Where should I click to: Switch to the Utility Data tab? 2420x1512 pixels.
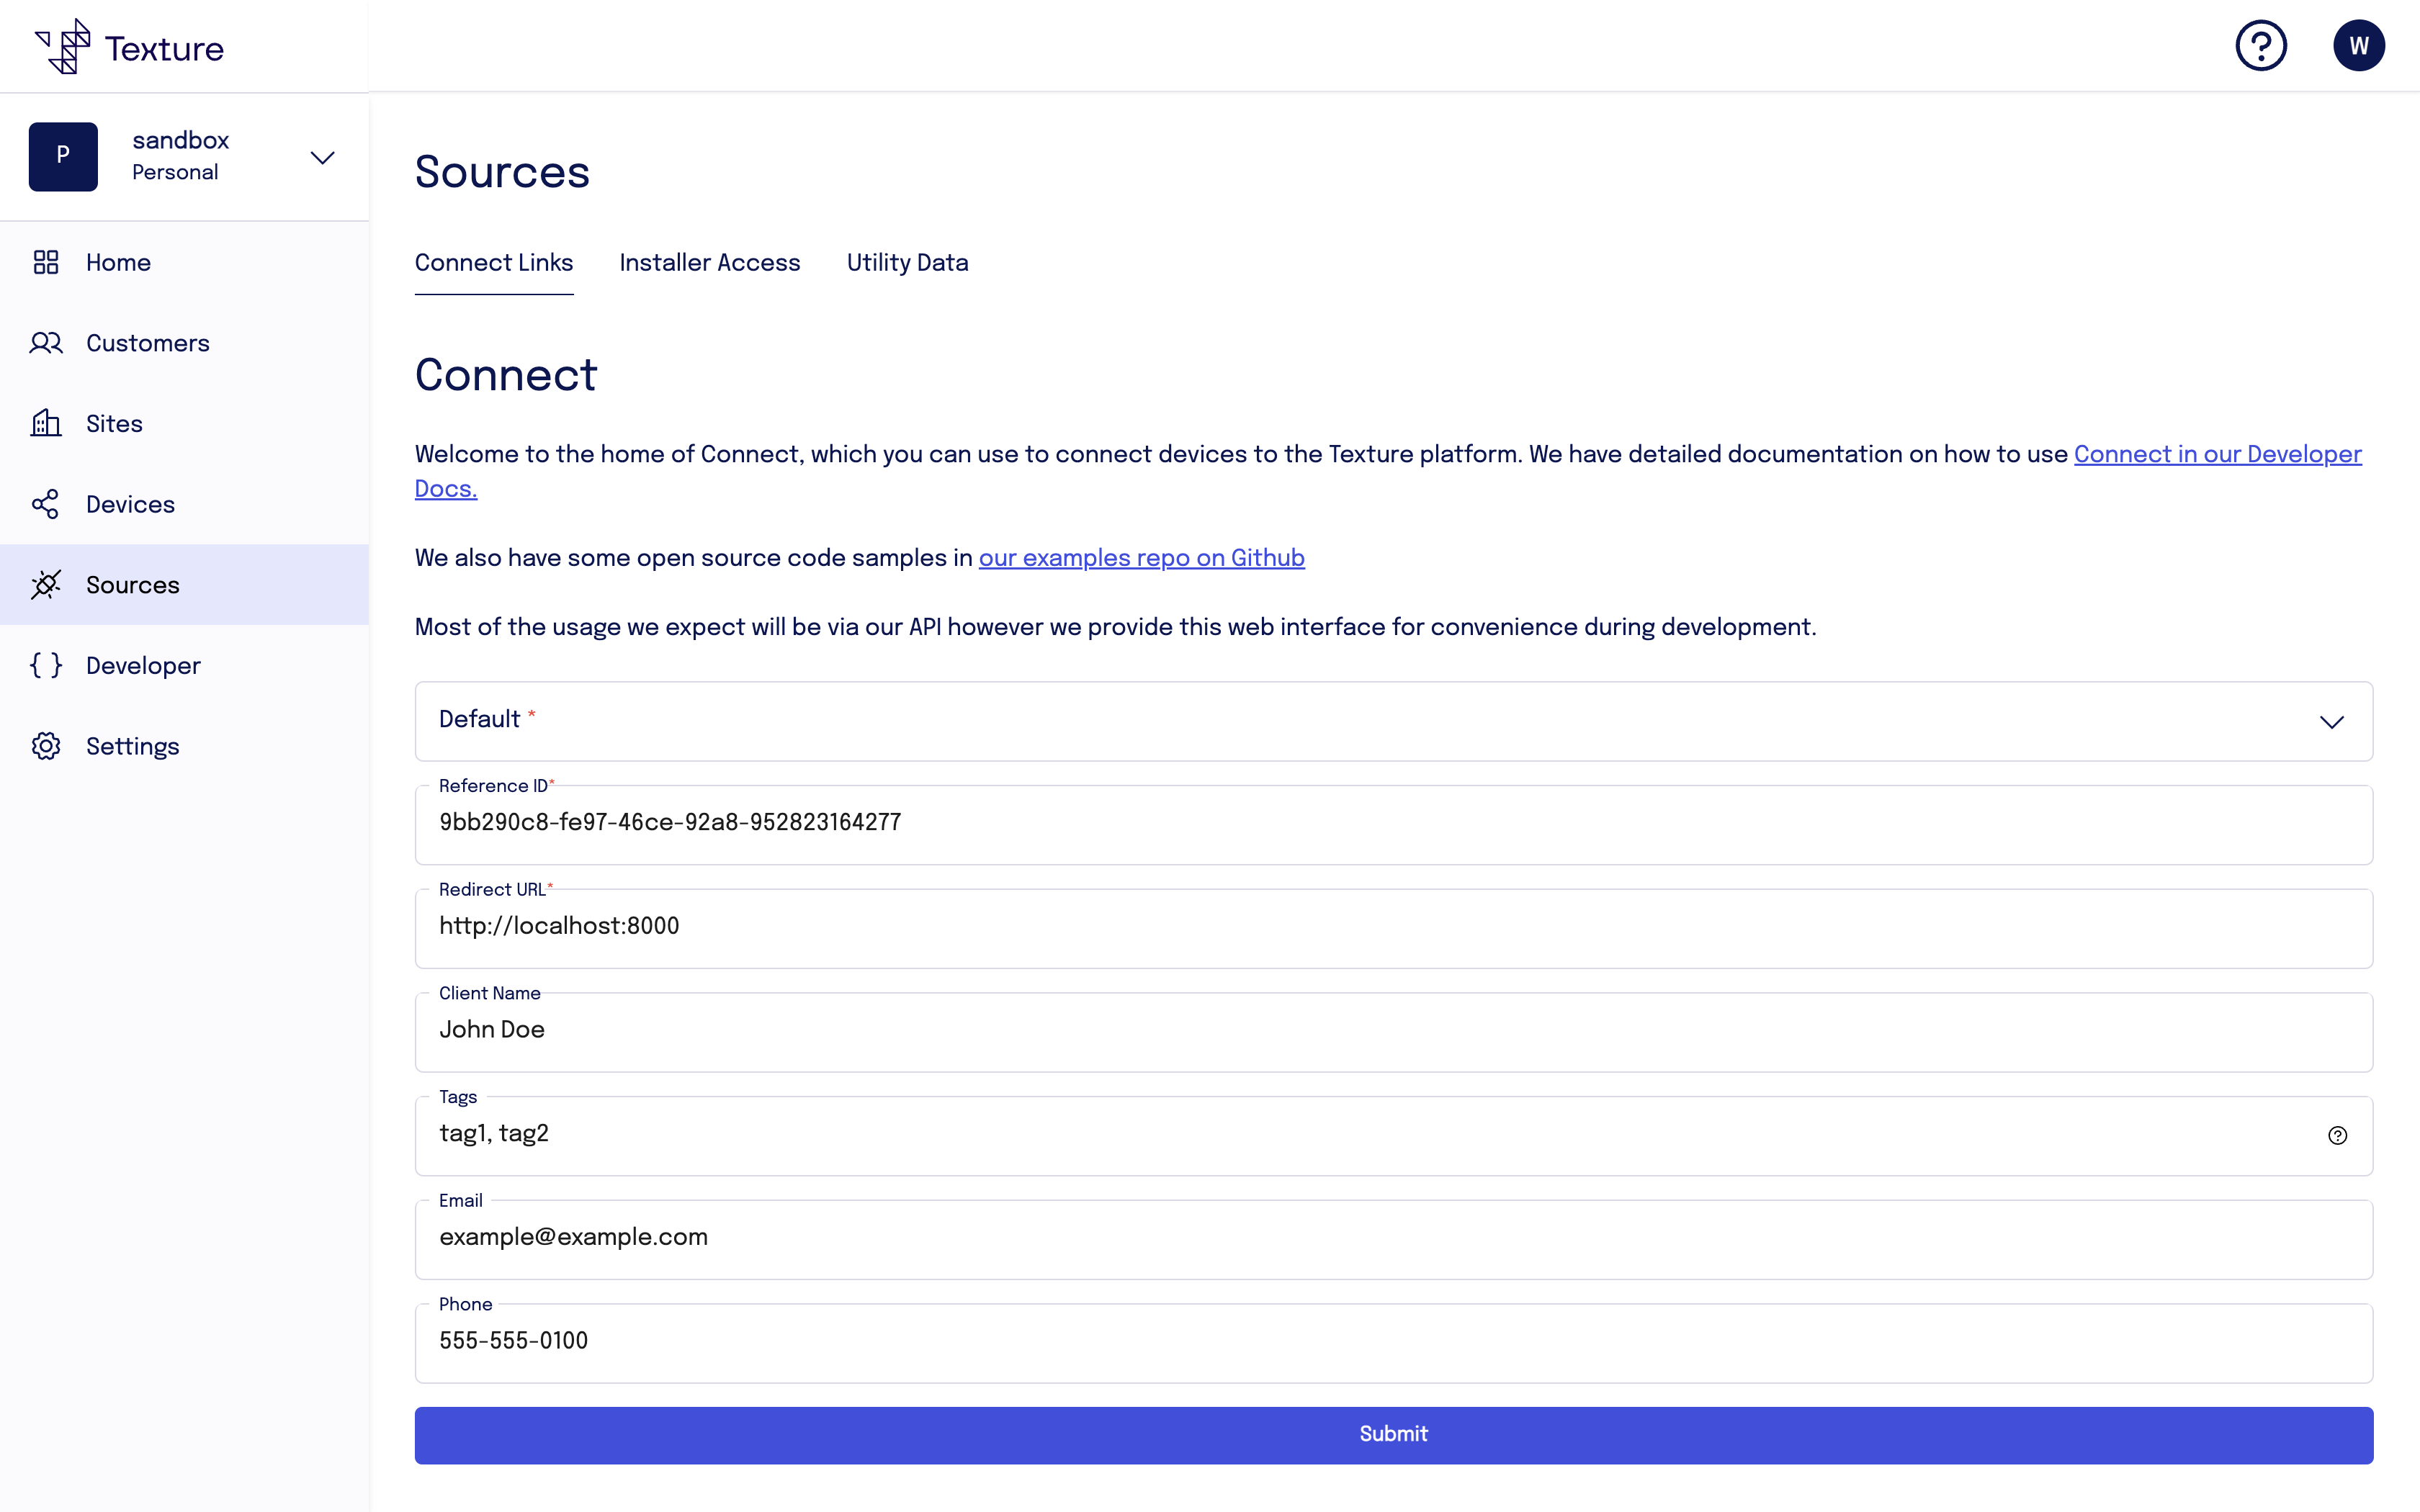907,263
